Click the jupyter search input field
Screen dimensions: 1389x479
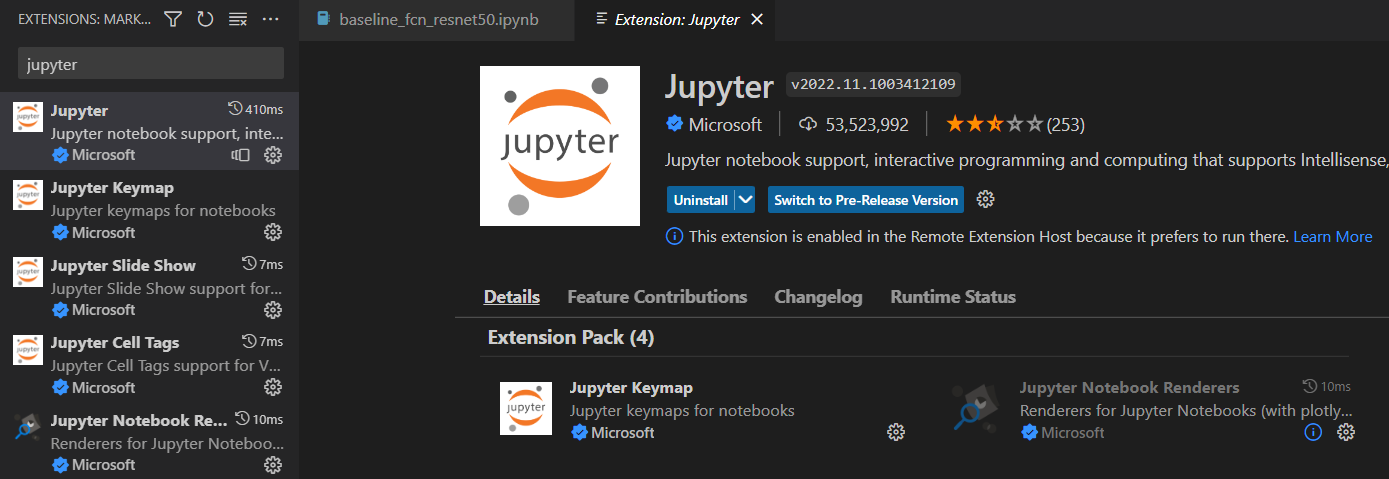coord(151,64)
